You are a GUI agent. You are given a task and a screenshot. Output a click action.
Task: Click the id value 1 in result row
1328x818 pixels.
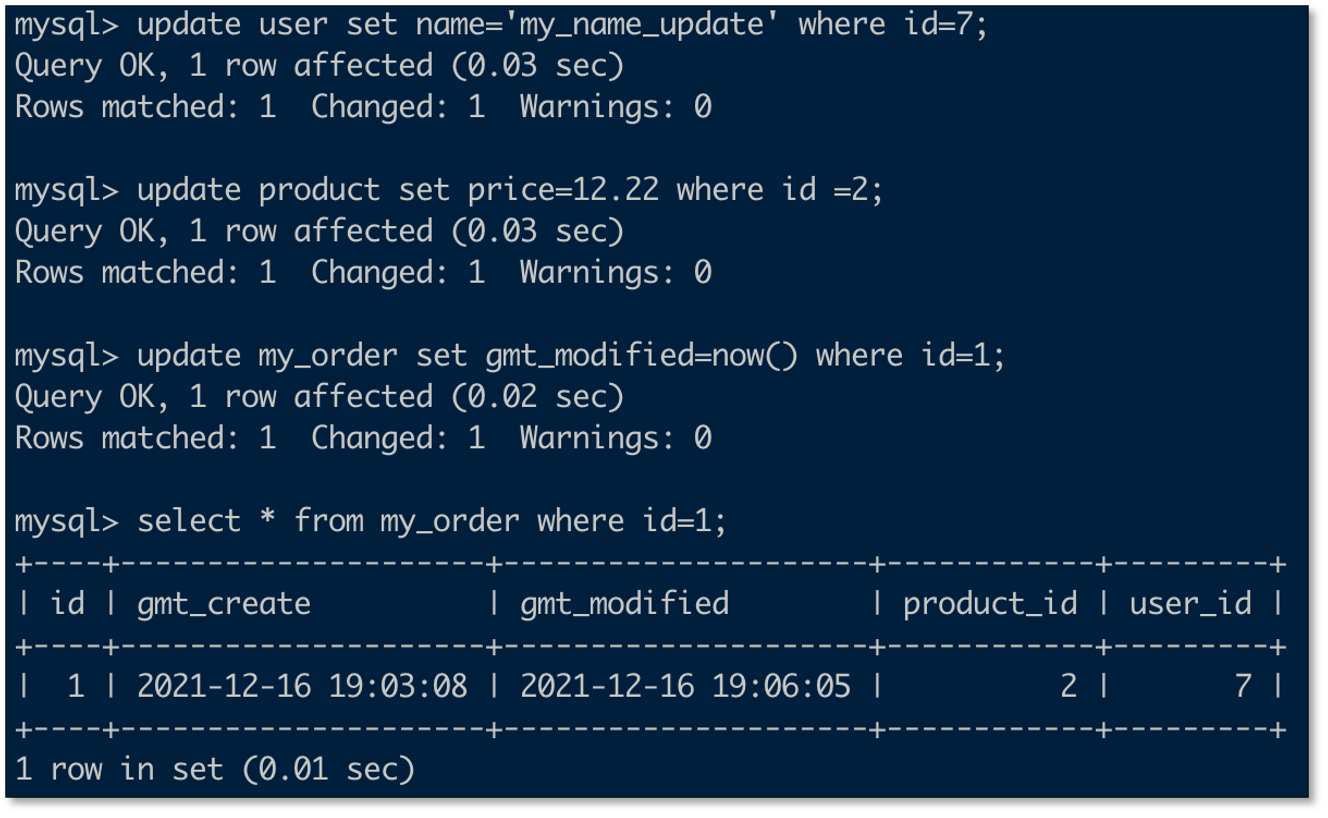(76, 687)
